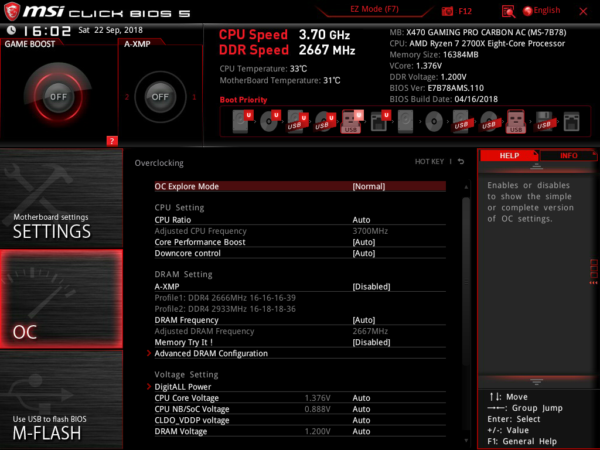Change the A-XMP [Disabled] row setting

point(300,286)
